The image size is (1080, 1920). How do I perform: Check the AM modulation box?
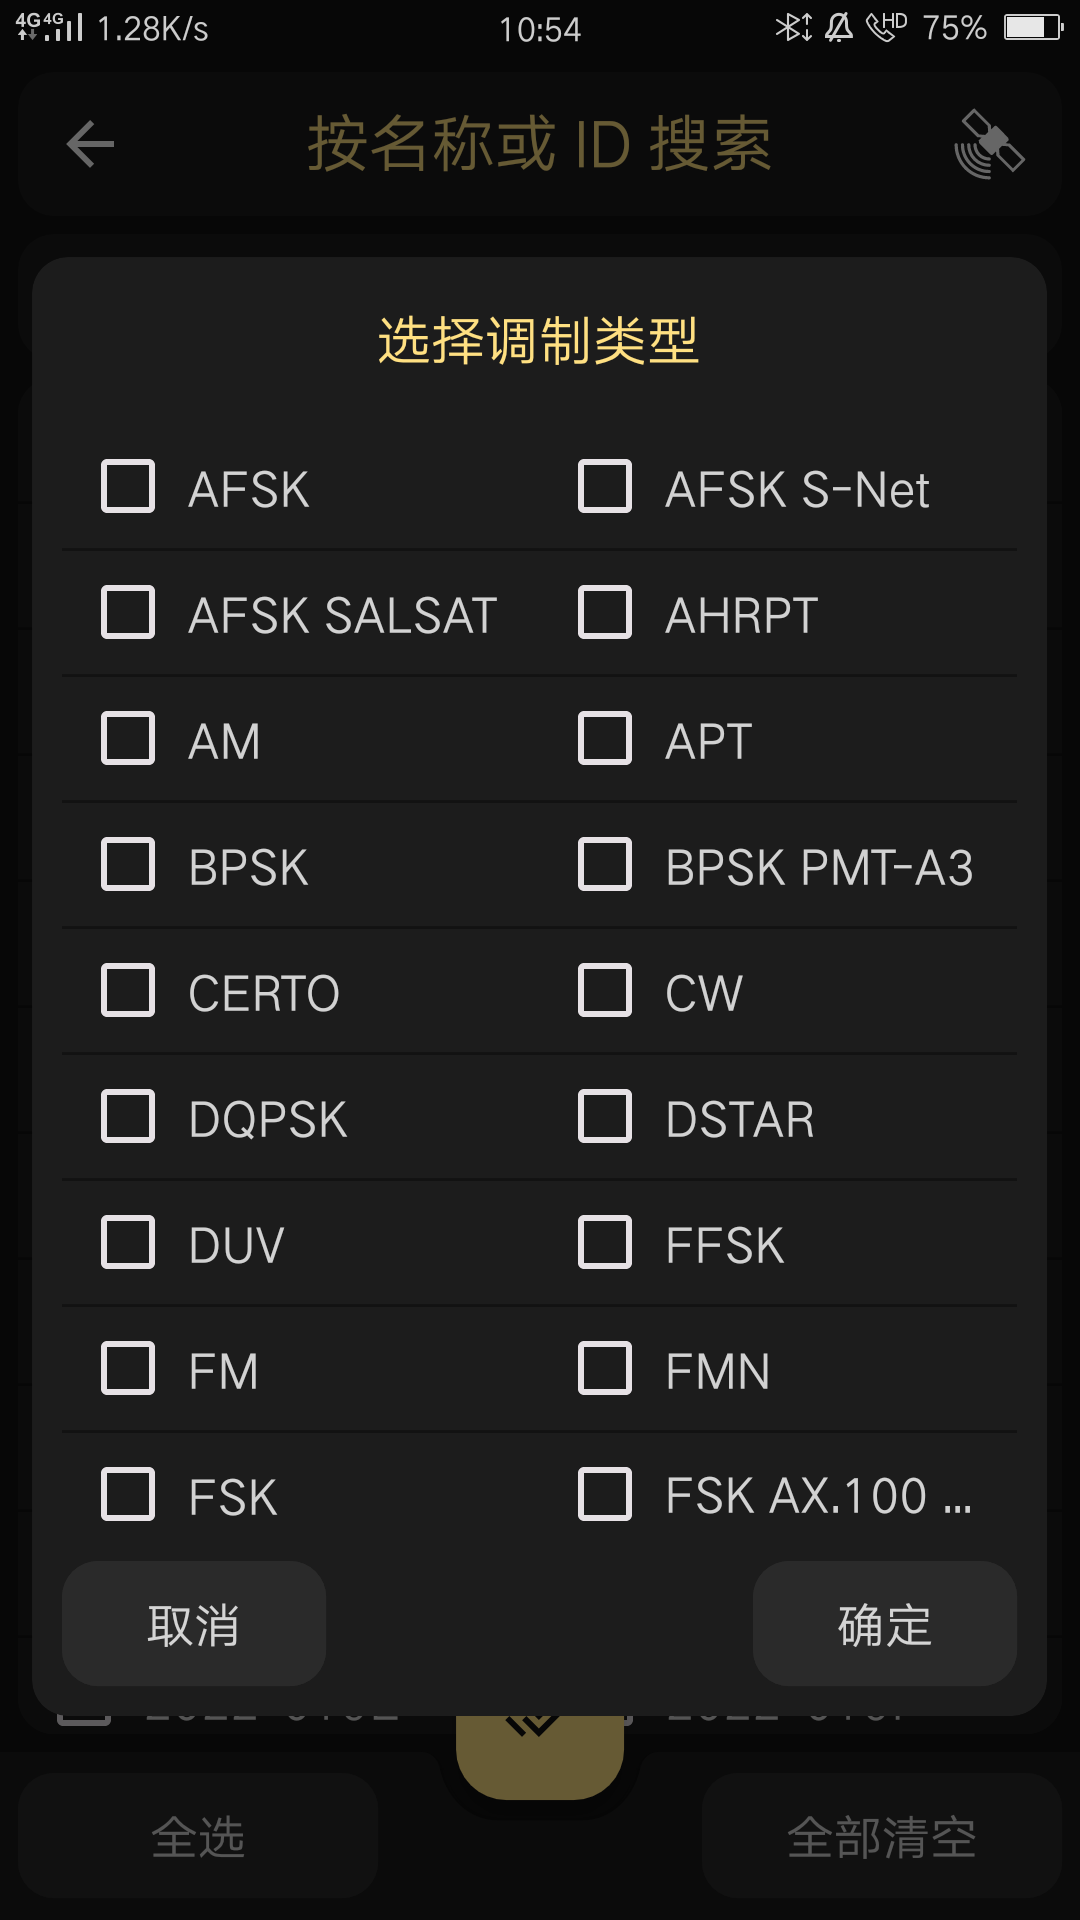[x=128, y=739]
